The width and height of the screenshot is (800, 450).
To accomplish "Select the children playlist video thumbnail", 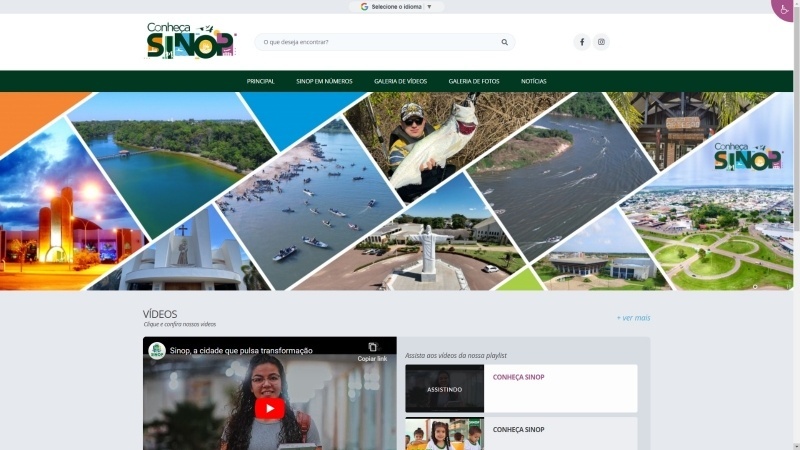I will (444, 434).
